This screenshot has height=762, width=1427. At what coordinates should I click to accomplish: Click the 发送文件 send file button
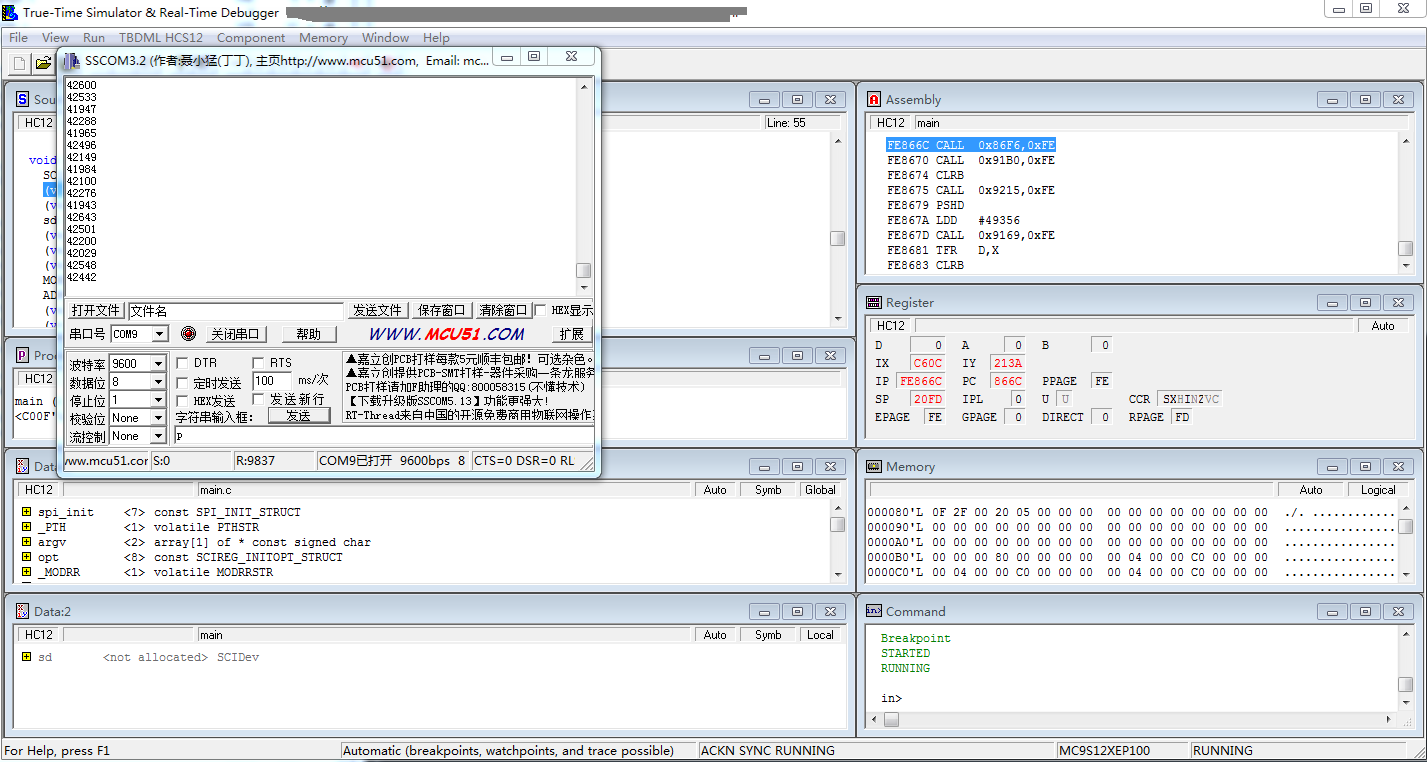pyautogui.click(x=378, y=311)
